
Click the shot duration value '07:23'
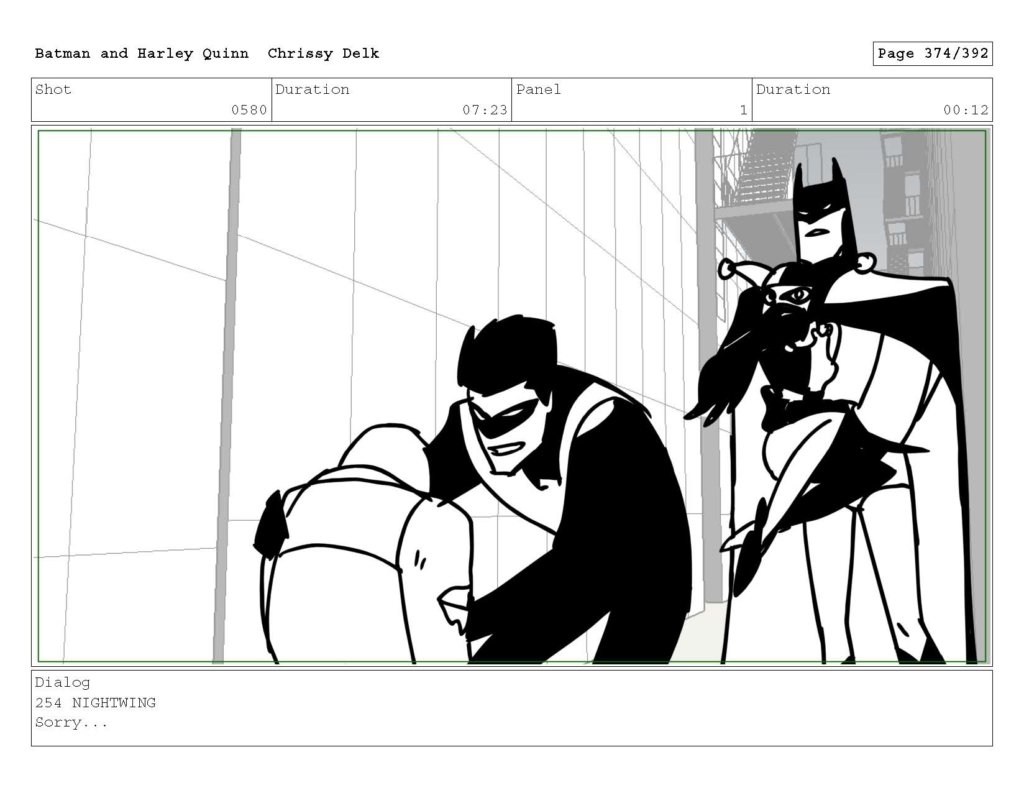tap(485, 110)
